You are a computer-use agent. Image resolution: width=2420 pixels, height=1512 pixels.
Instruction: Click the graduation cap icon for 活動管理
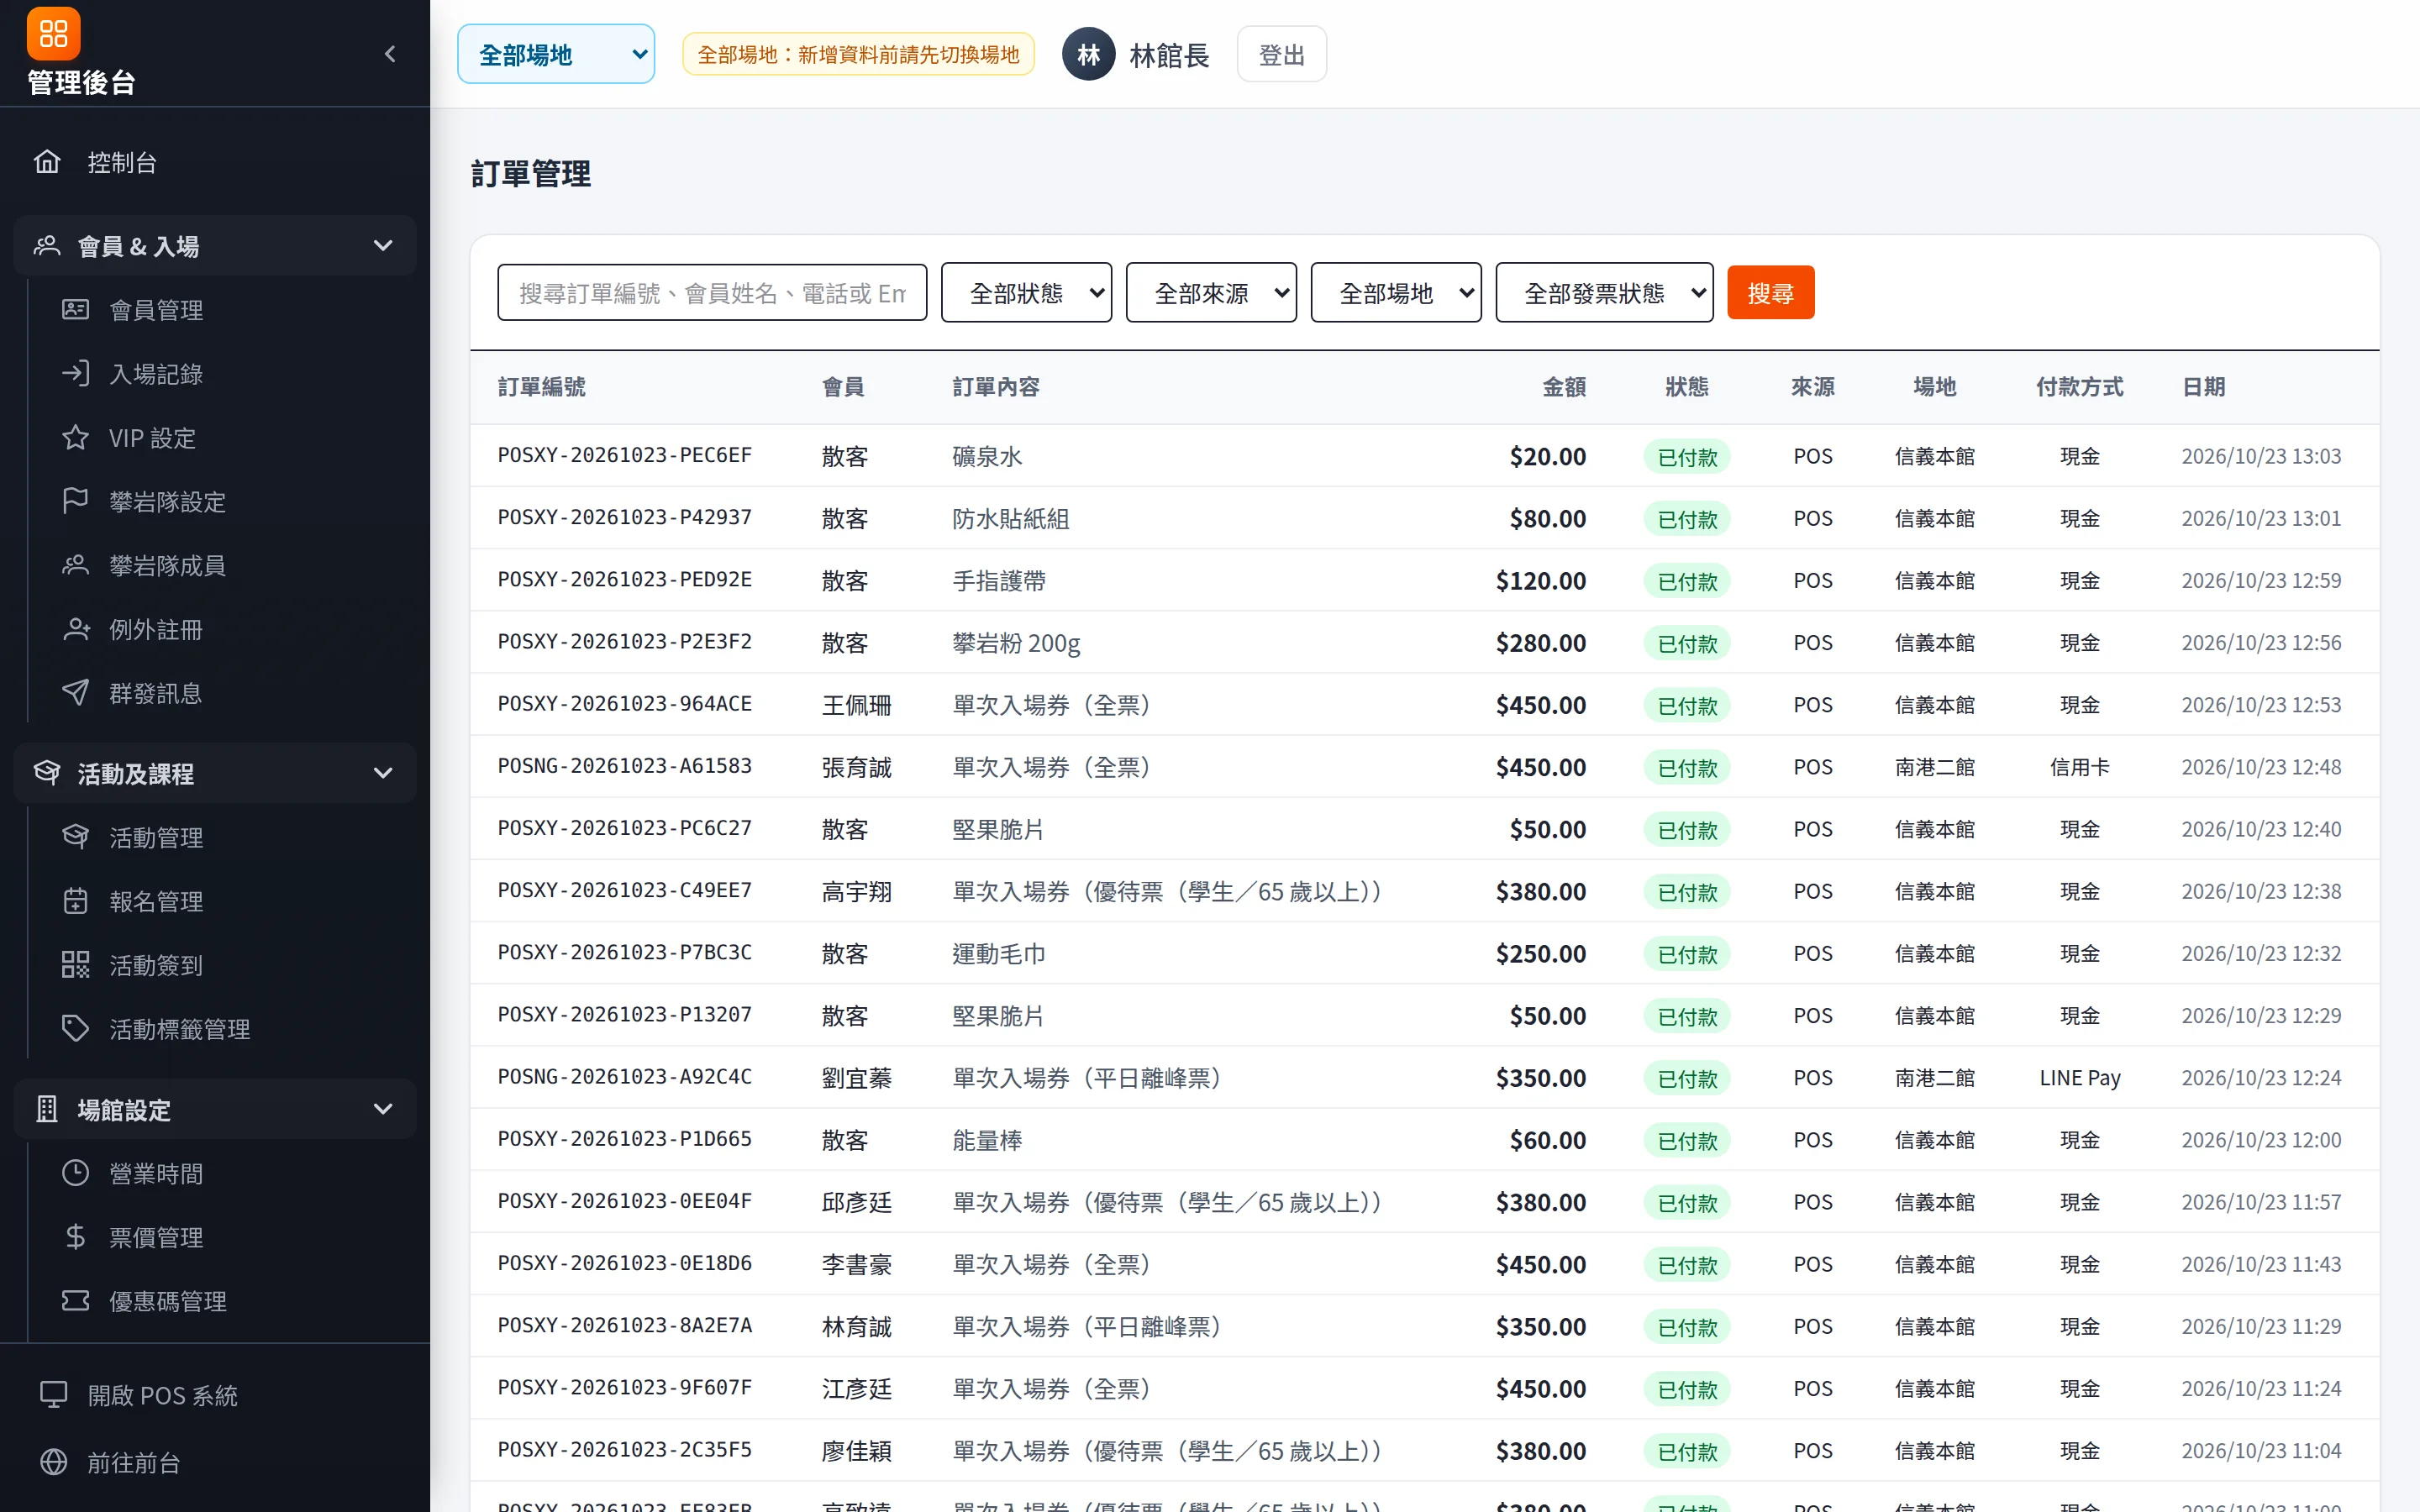coord(75,837)
